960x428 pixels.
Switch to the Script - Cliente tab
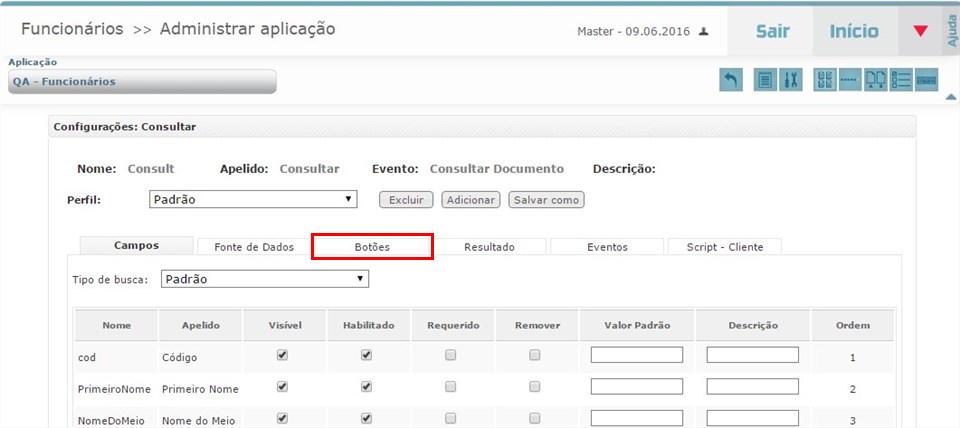(x=725, y=247)
